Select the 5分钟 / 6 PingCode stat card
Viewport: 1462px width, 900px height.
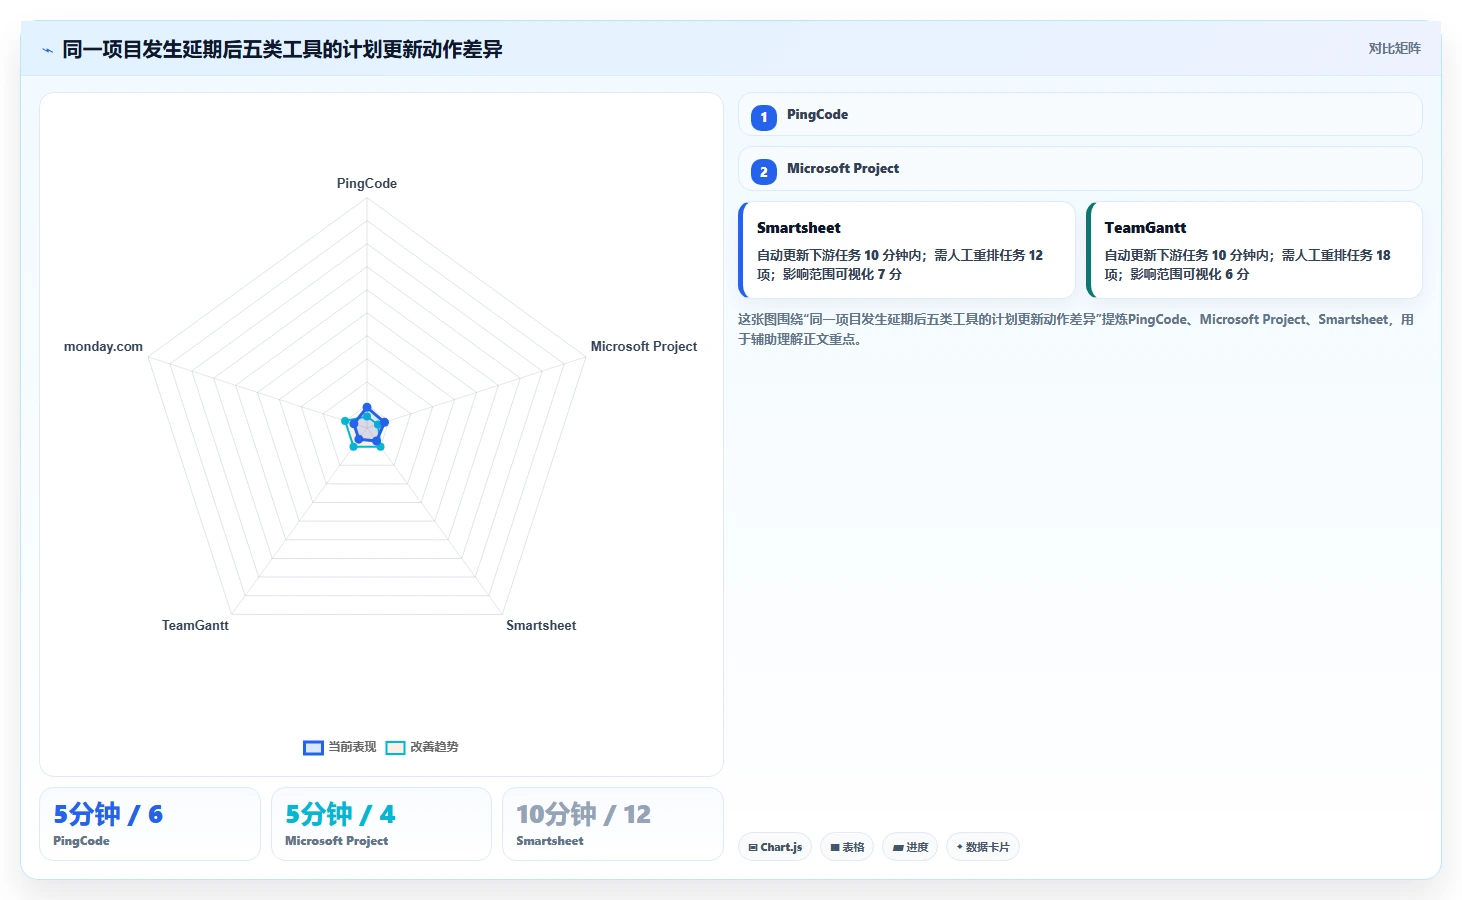150,824
